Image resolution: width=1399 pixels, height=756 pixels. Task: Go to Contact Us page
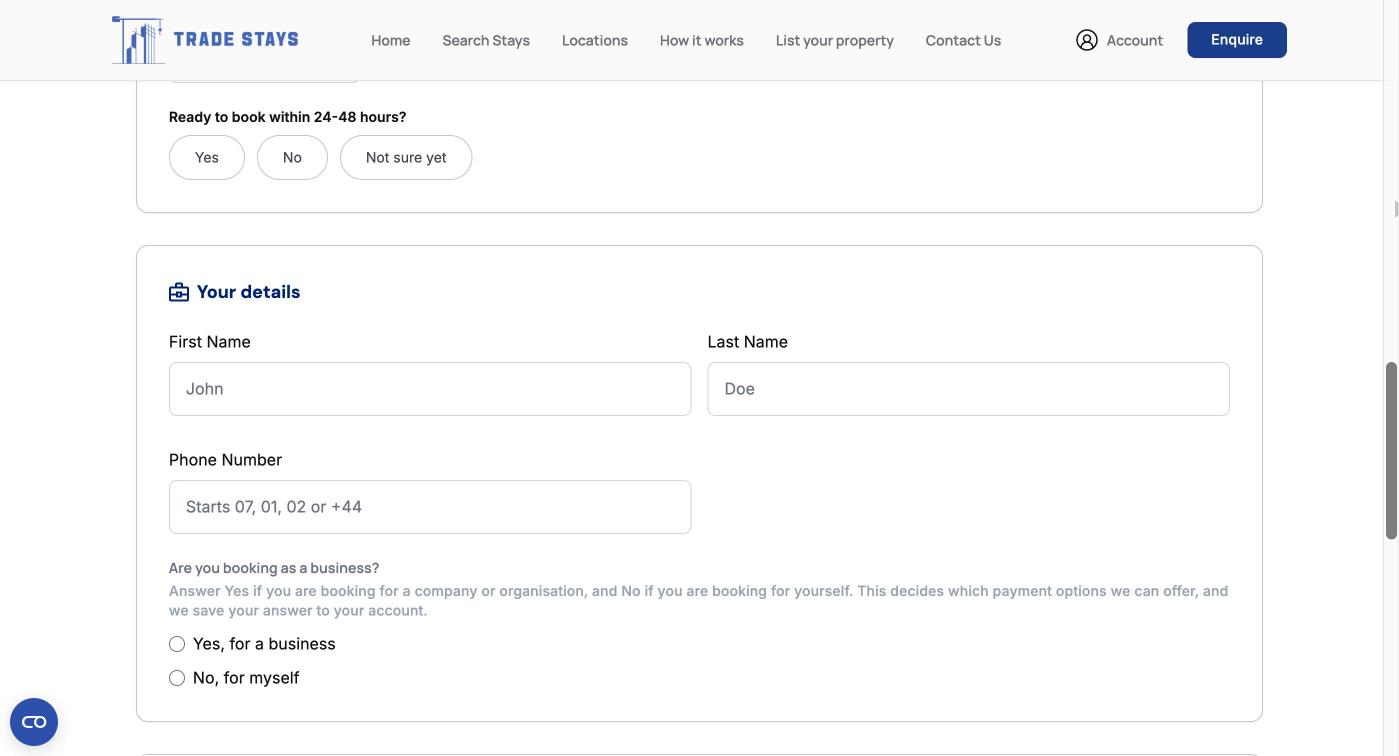(963, 40)
